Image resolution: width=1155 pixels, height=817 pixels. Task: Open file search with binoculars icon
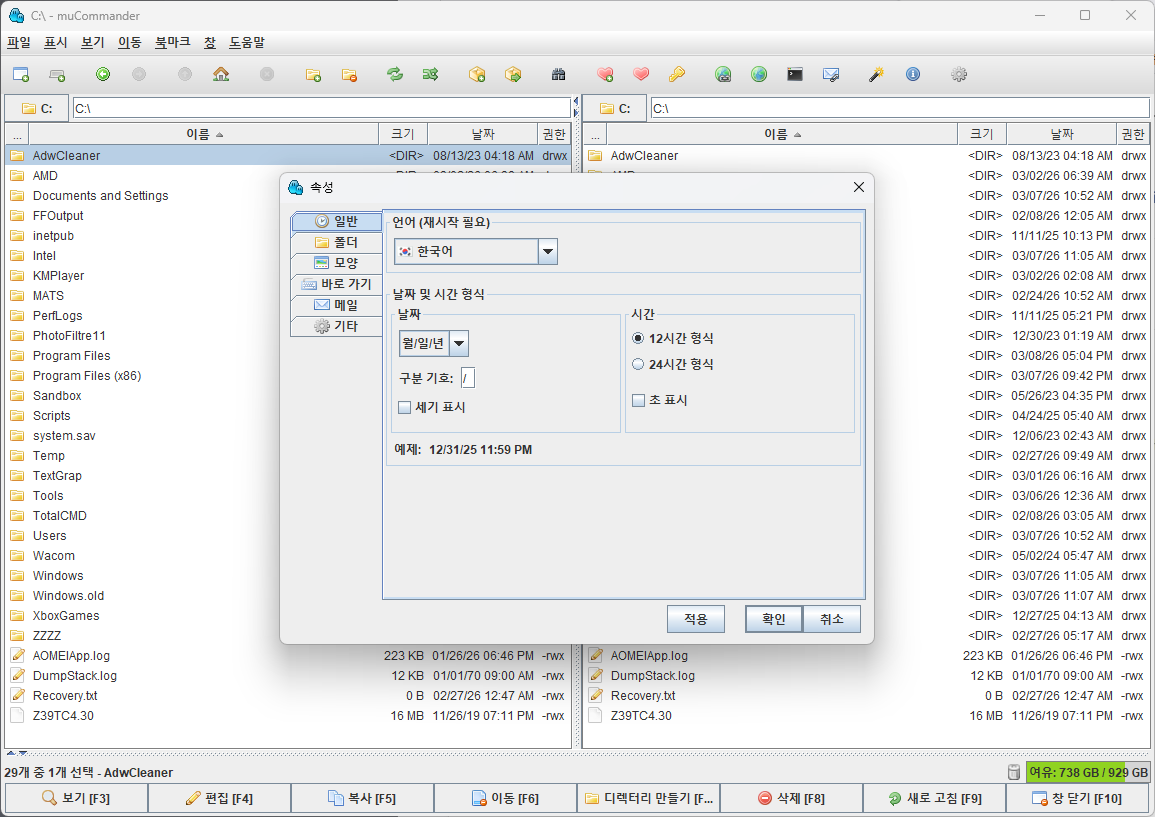[x=558, y=74]
